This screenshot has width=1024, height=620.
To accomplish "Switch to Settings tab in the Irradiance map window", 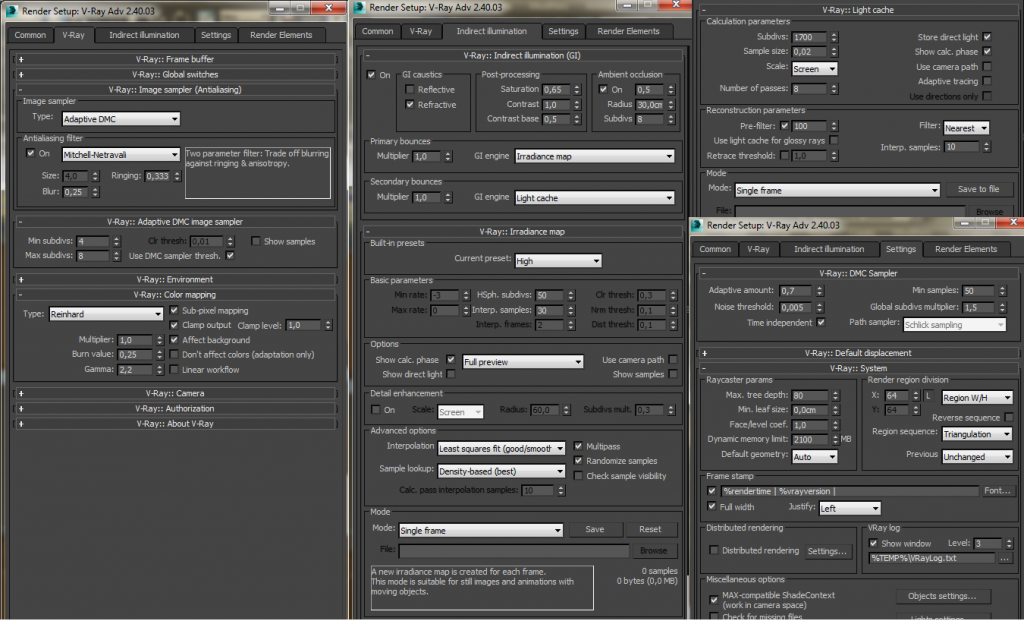I will (563, 31).
